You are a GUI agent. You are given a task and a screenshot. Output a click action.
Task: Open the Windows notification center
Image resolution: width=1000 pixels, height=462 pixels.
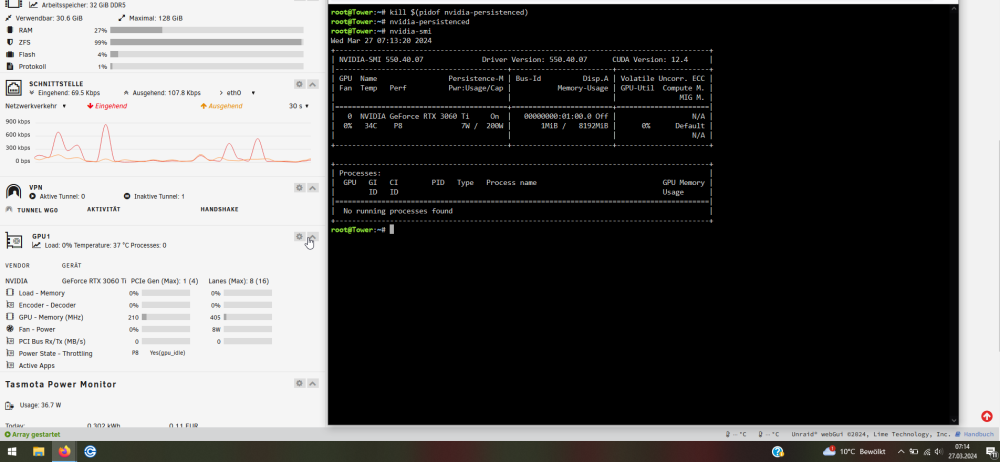(x=990, y=452)
